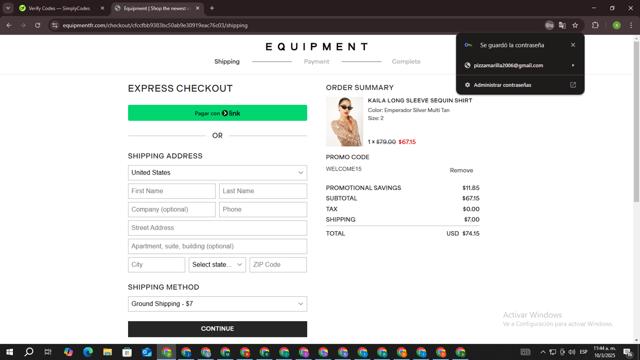
Task: Show hidden system tray icons
Action: (543, 352)
